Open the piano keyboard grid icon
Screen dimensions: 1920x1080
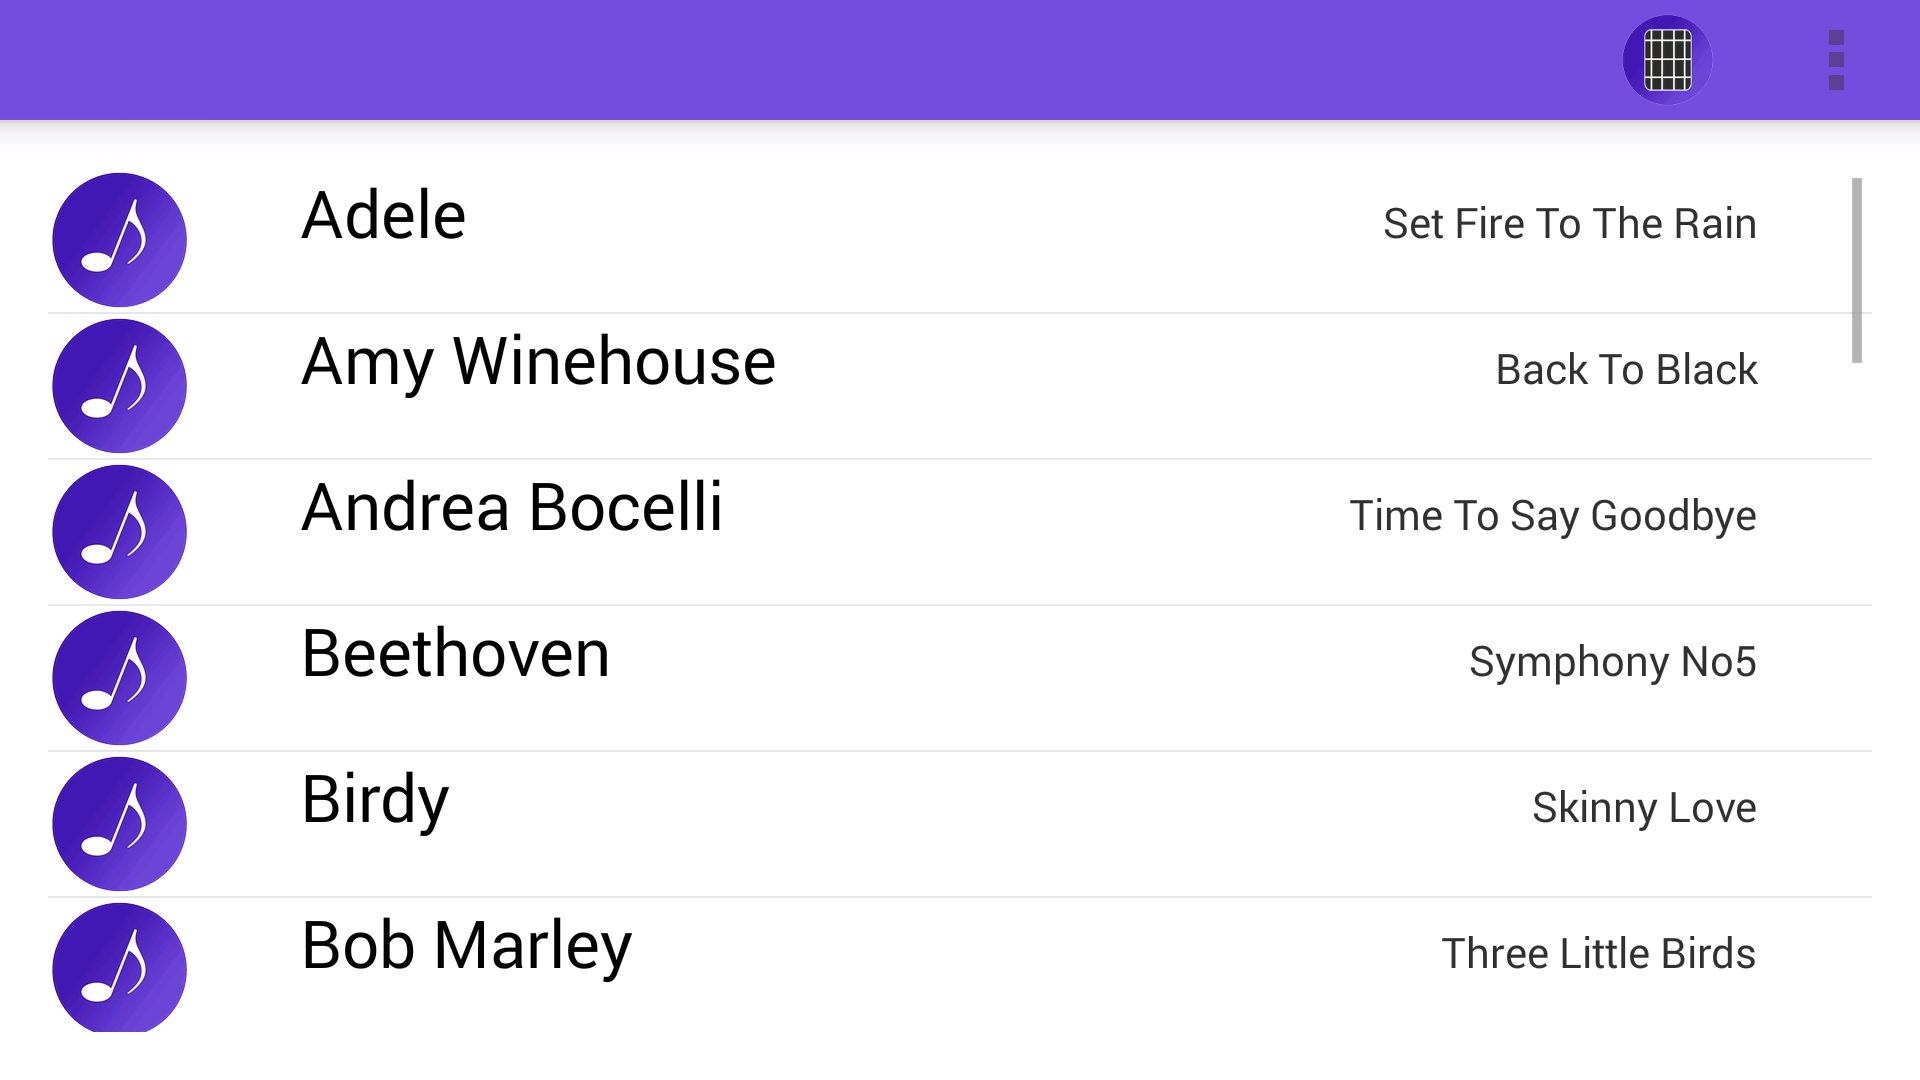tap(1667, 60)
